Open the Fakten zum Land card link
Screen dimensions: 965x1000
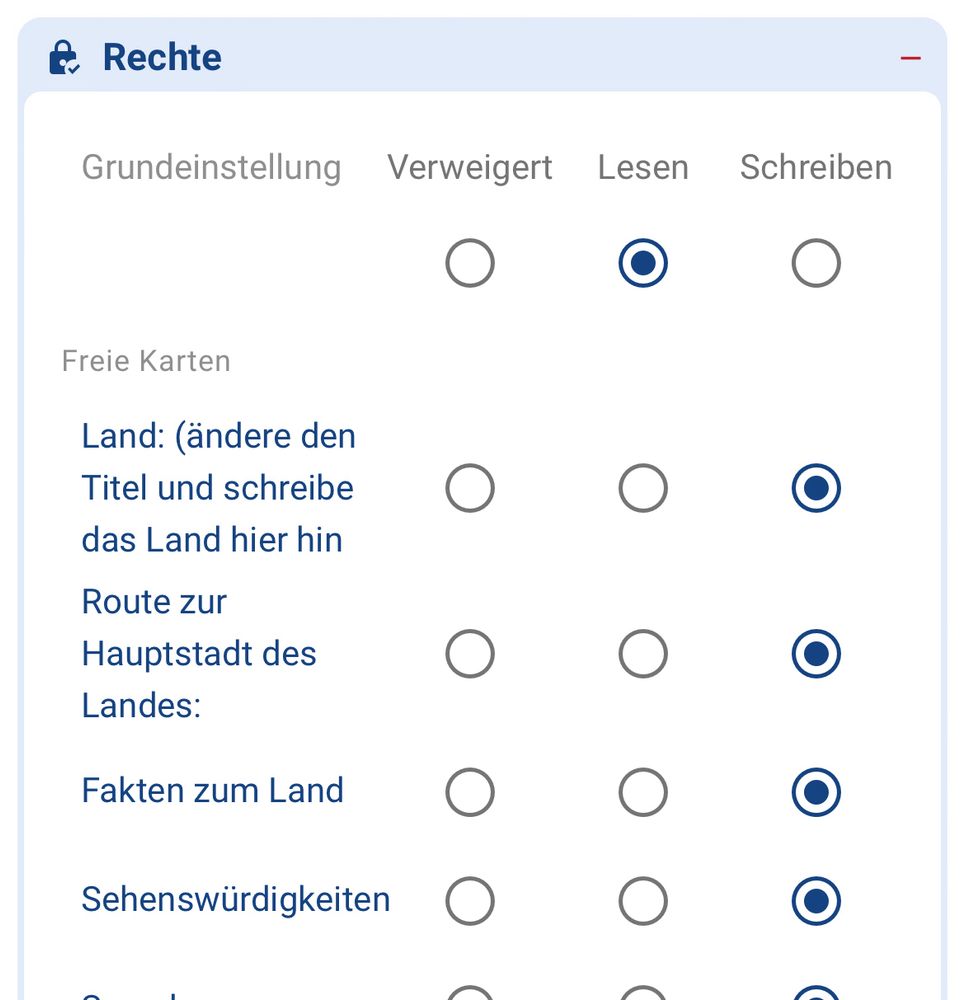pos(212,791)
